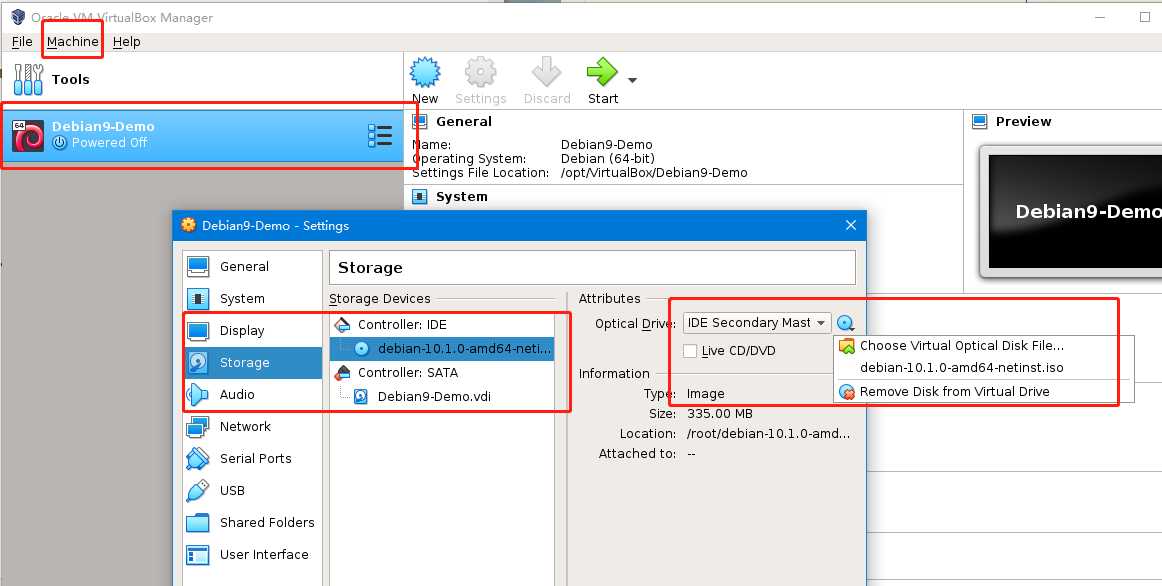Open Serial Ports settings category

[252, 459]
